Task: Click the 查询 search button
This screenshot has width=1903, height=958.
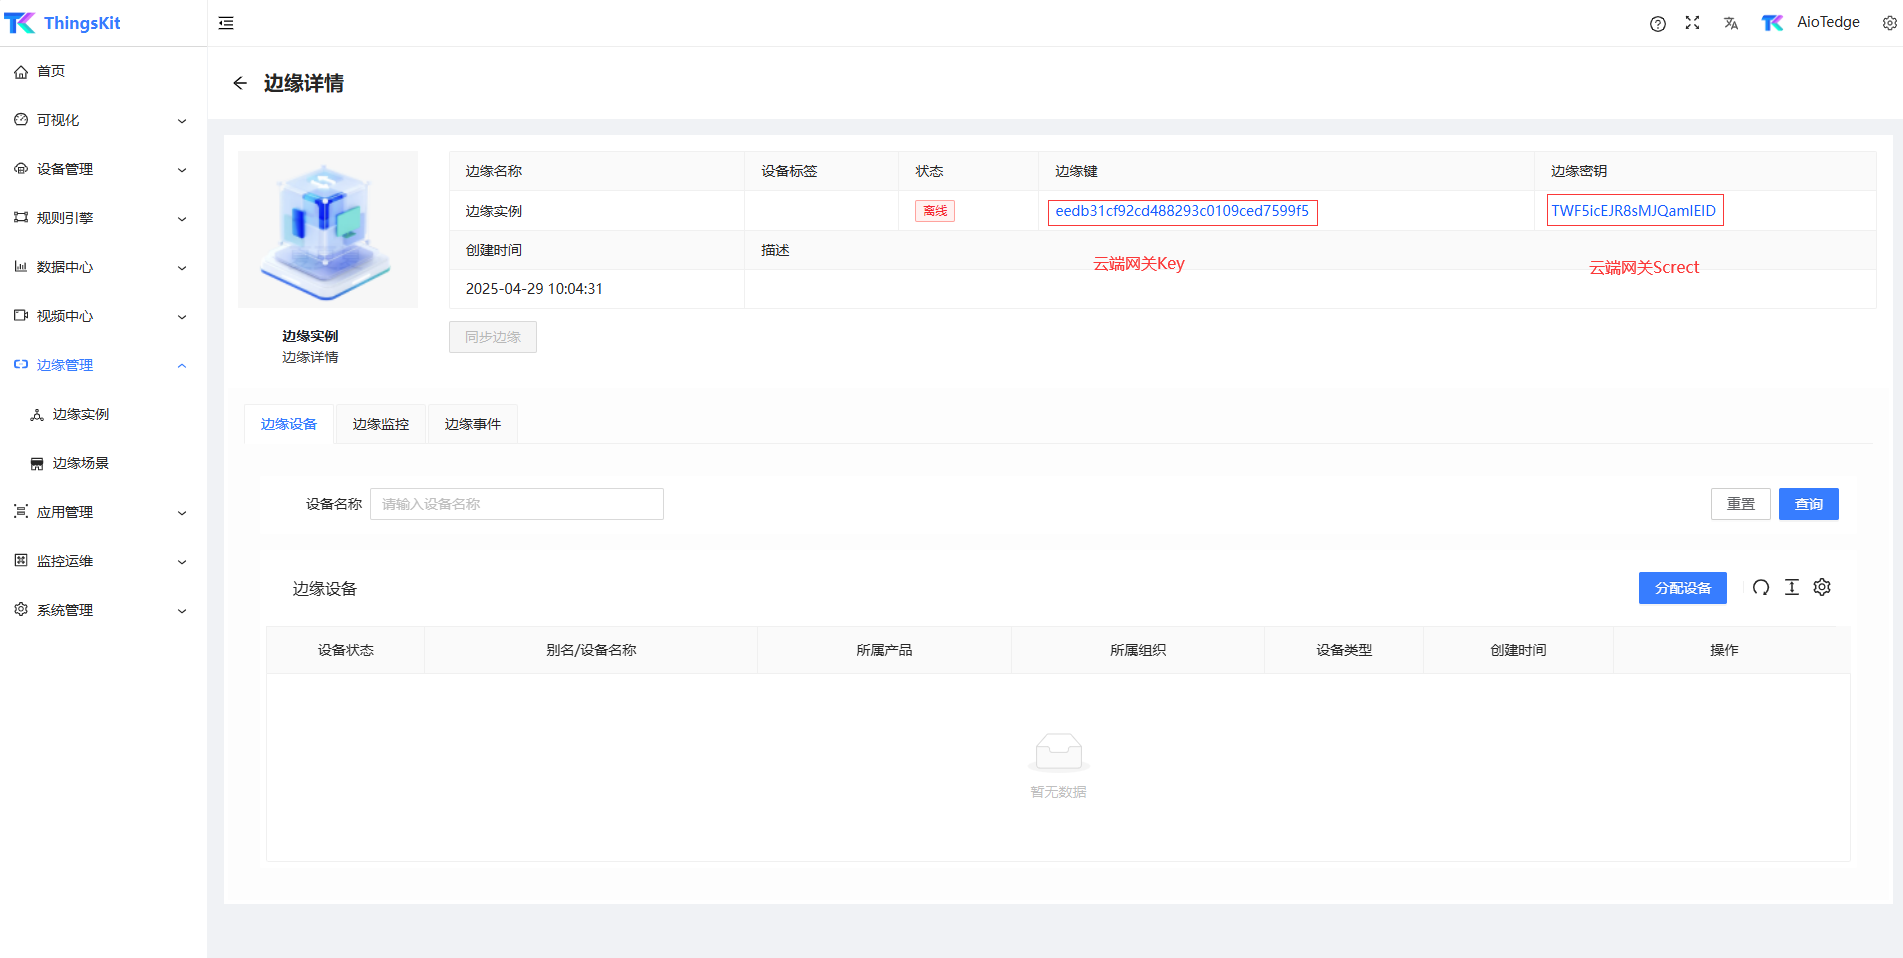Action: click(1808, 504)
